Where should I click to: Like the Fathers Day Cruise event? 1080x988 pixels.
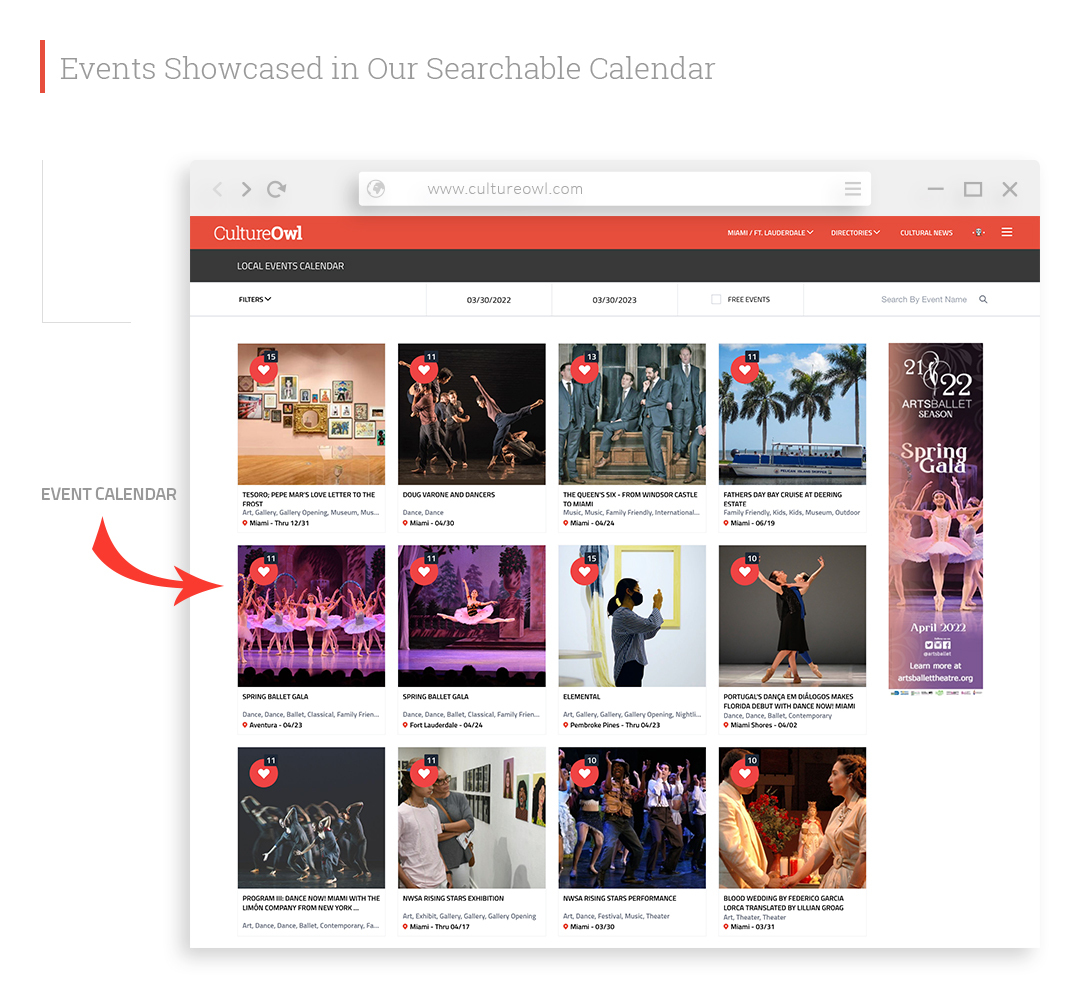744,369
